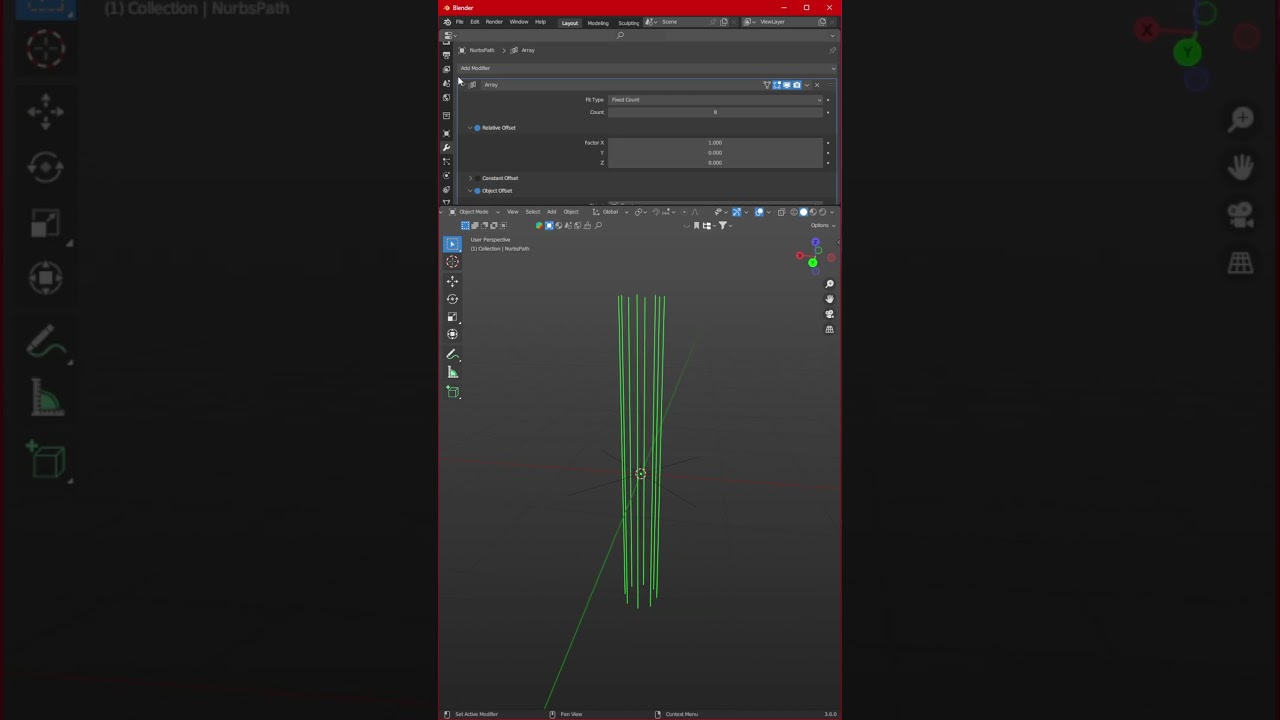The height and width of the screenshot is (720, 1280).
Task: Enable the Constant Offset checkbox
Action: (x=477, y=178)
